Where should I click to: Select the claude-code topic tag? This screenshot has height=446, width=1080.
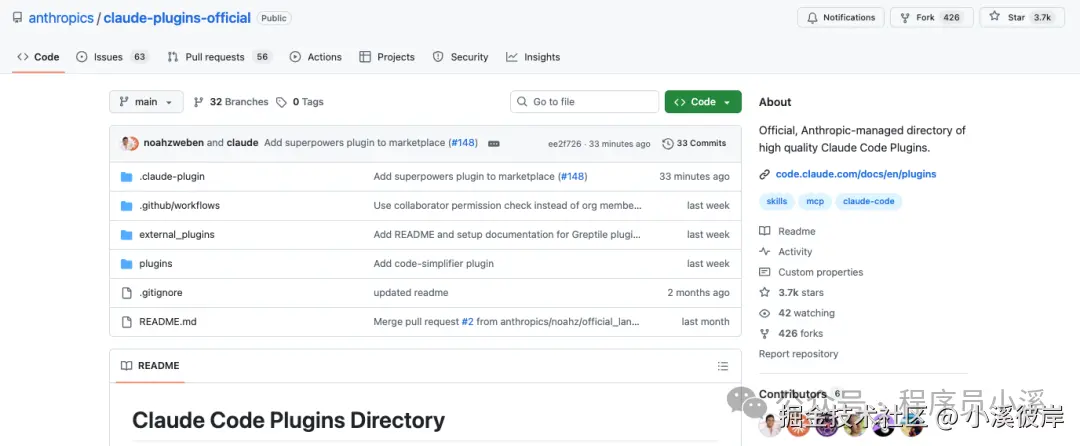click(x=869, y=202)
